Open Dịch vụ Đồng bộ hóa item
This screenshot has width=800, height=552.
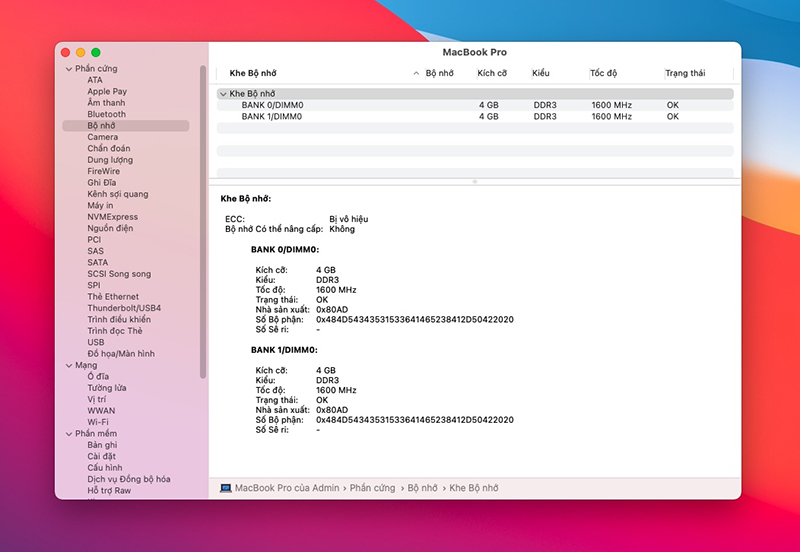[129, 479]
